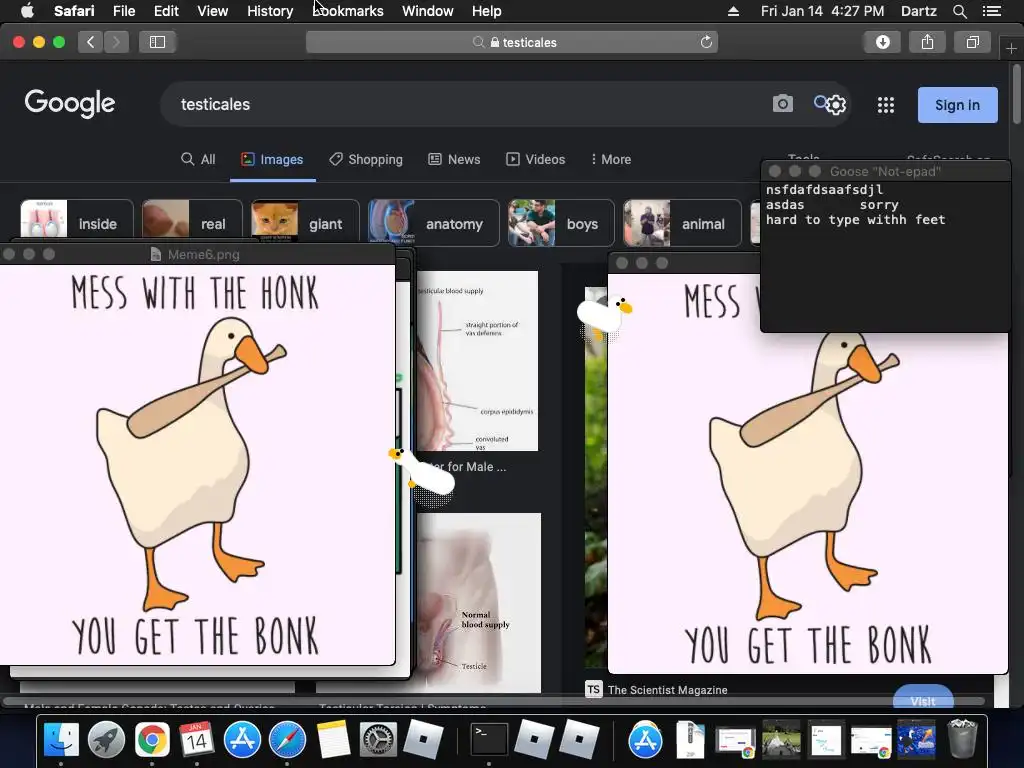This screenshot has height=768, width=1024.
Task: Open the Trash in the Dock
Action: (962, 739)
